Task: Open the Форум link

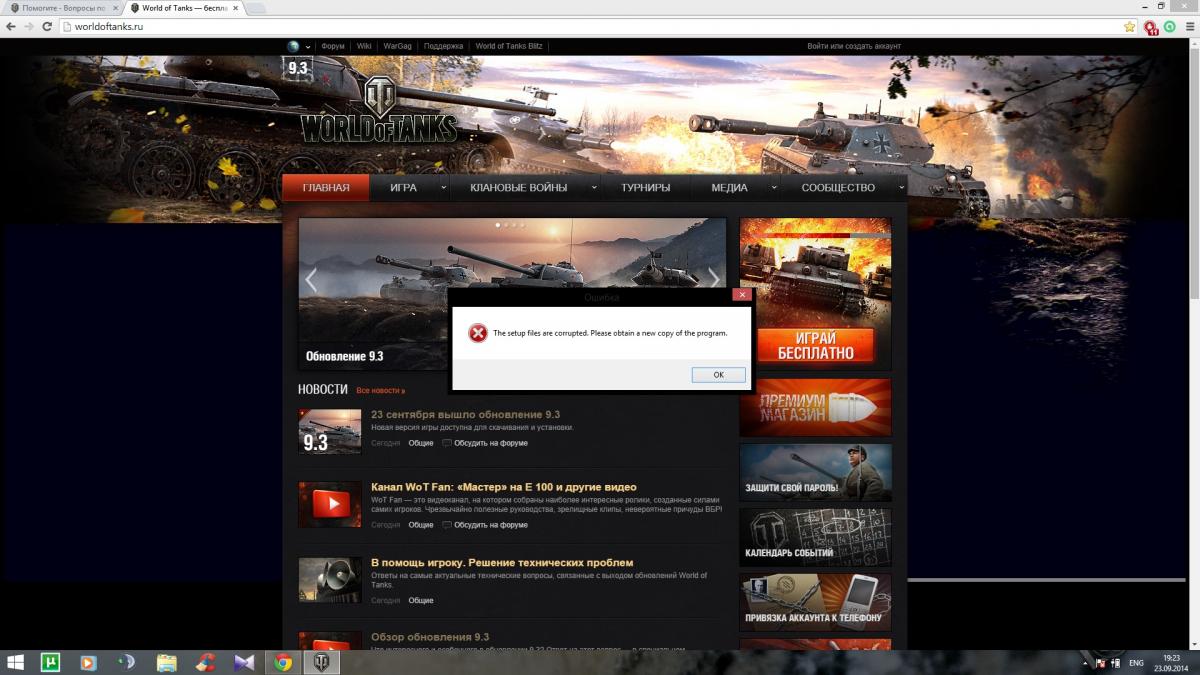Action: click(333, 46)
